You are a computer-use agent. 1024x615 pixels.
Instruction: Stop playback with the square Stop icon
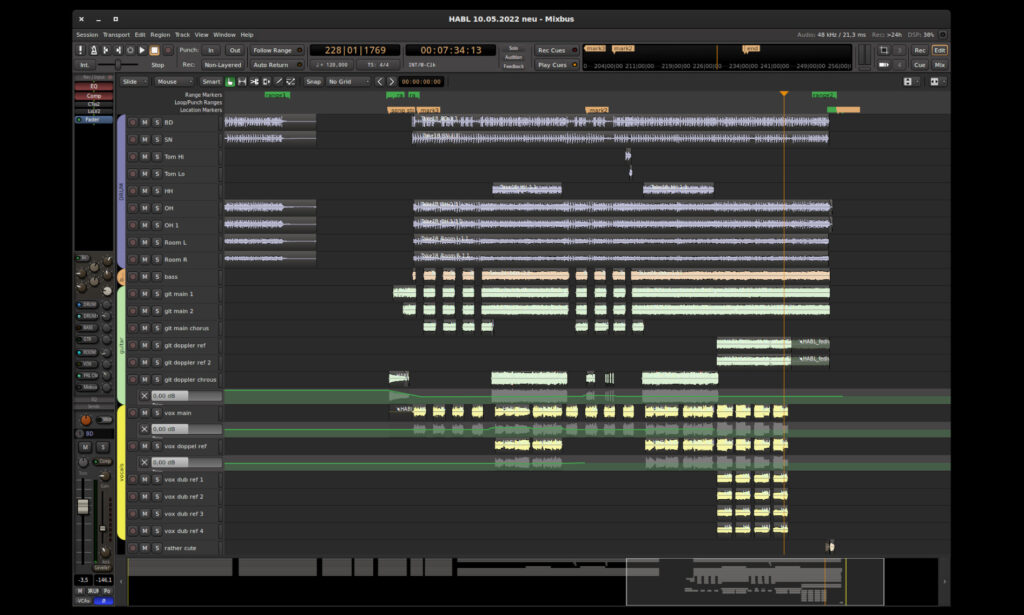pyautogui.click(x=154, y=50)
